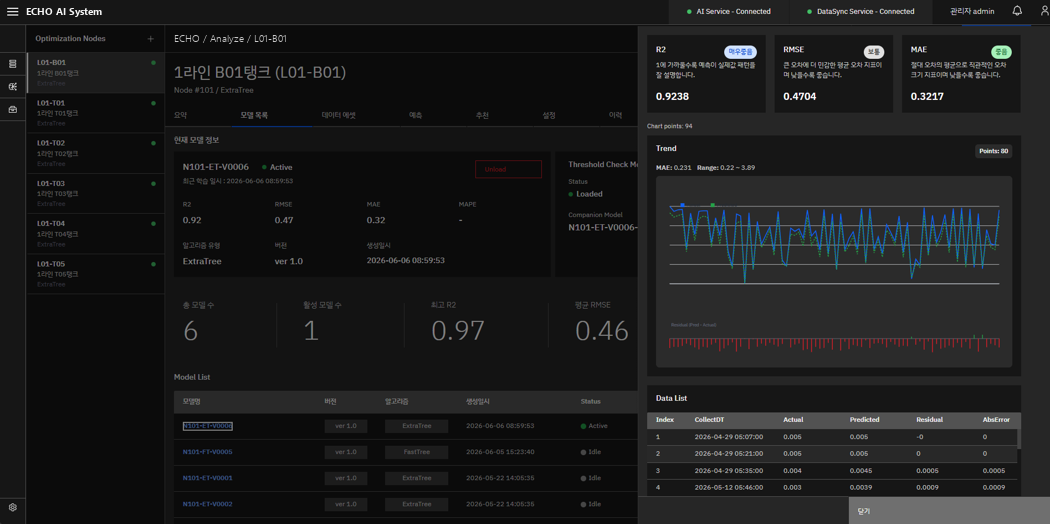Click the 매우좋음 badge on R2 card

pyautogui.click(x=741, y=52)
